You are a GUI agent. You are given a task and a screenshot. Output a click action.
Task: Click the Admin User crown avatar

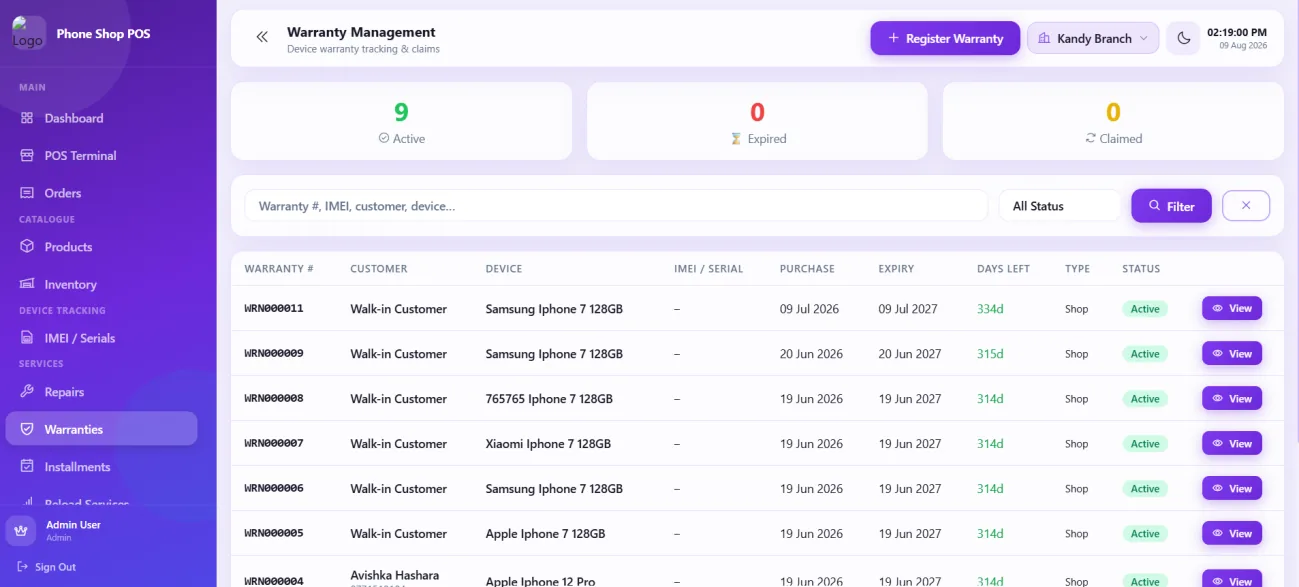[22, 531]
